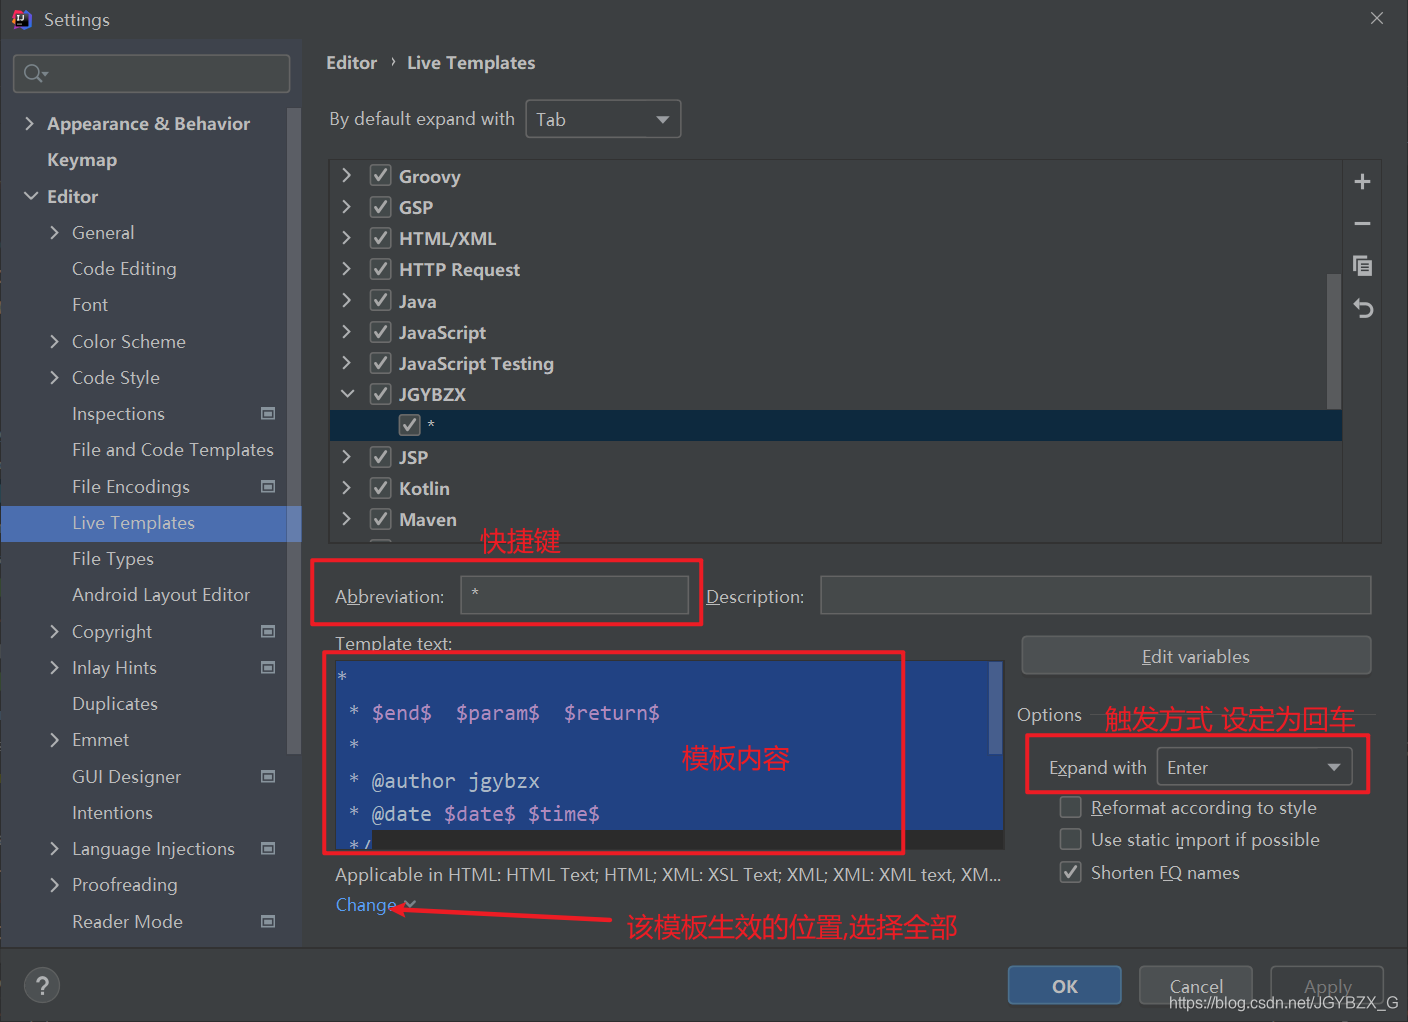Click the Cancel button
1408x1022 pixels.
click(x=1196, y=986)
